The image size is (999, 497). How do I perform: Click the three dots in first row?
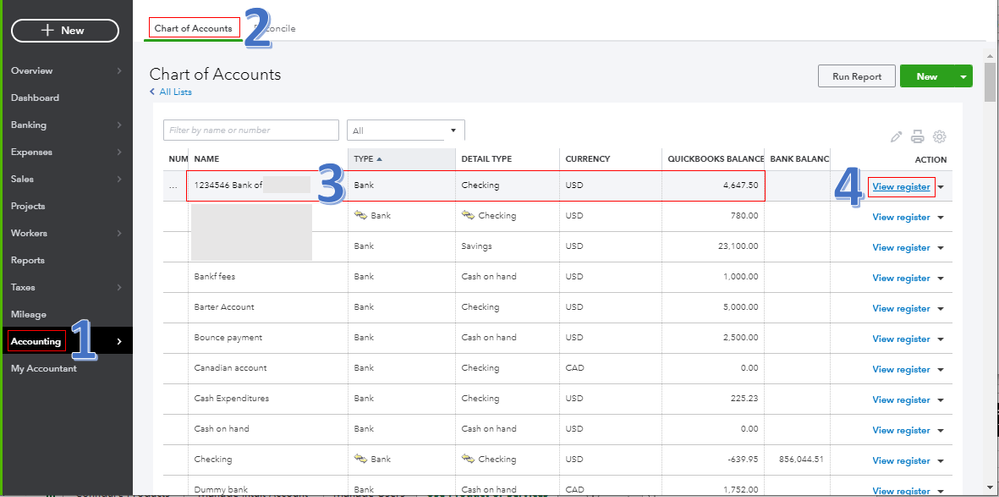point(174,186)
